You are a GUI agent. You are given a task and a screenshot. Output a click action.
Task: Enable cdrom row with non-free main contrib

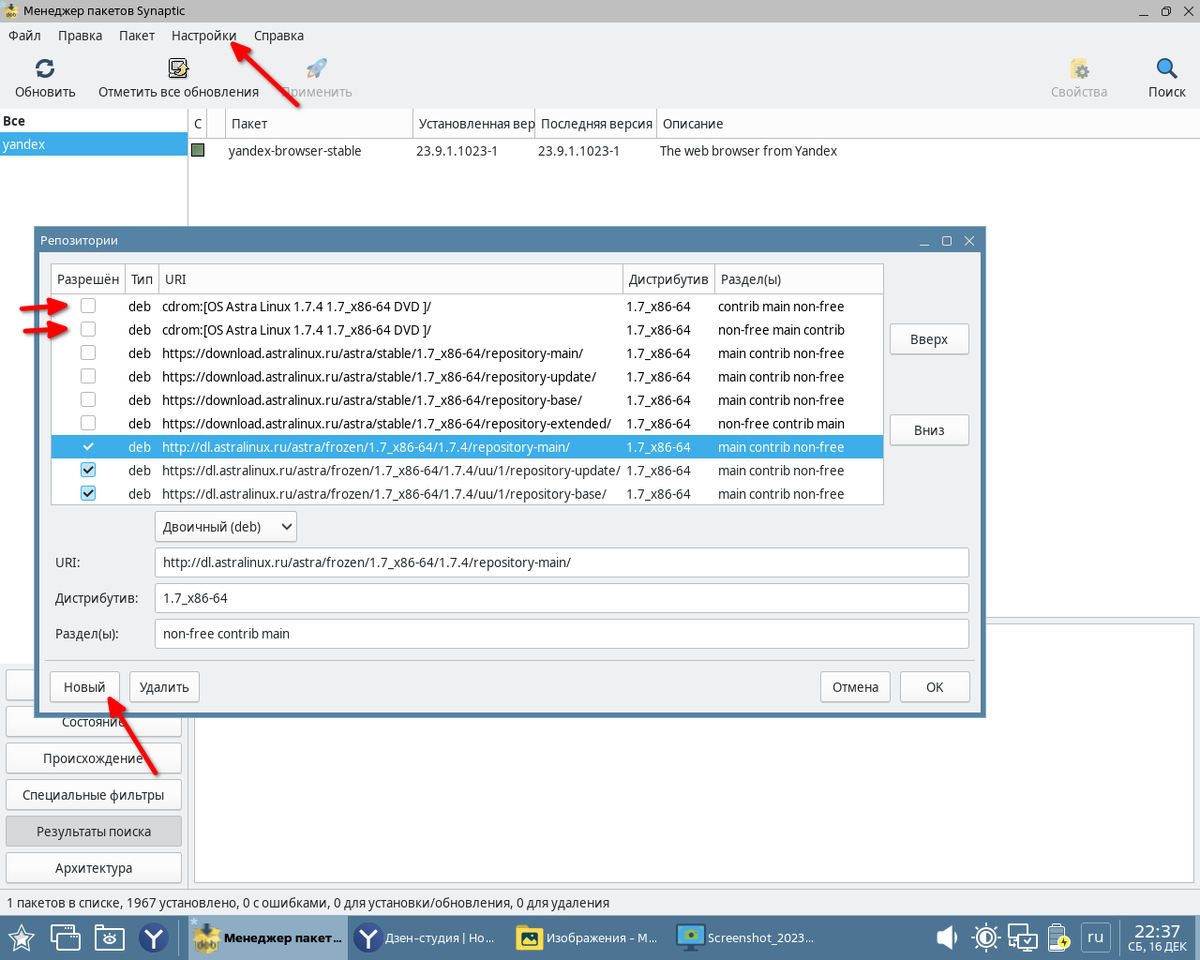pos(88,329)
